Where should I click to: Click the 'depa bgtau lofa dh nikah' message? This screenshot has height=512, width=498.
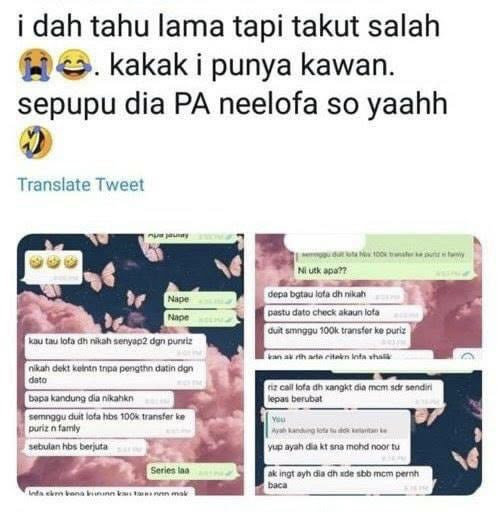click(x=334, y=295)
